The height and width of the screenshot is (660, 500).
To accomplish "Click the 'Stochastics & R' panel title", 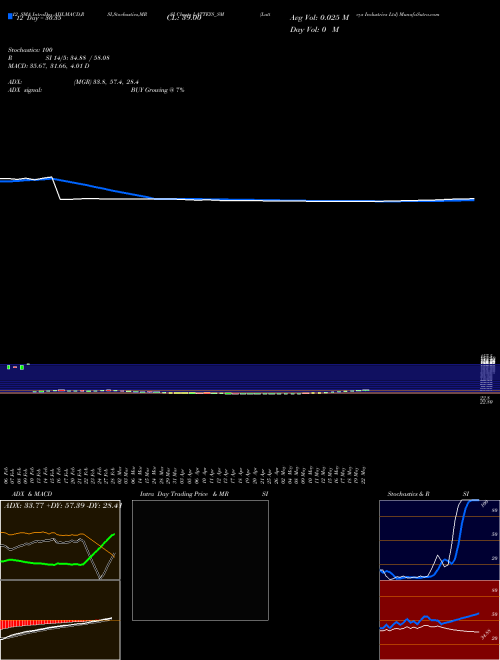I will point(408,494).
